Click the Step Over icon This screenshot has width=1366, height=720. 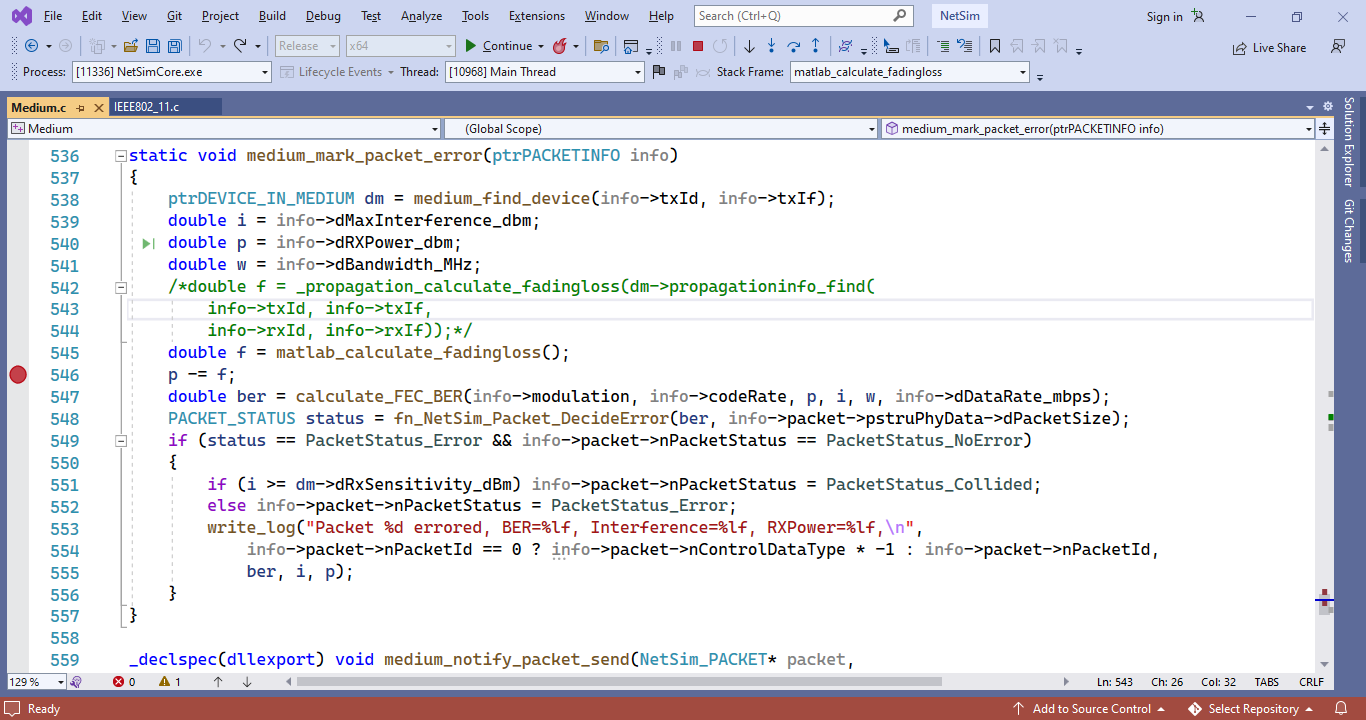pyautogui.click(x=794, y=46)
